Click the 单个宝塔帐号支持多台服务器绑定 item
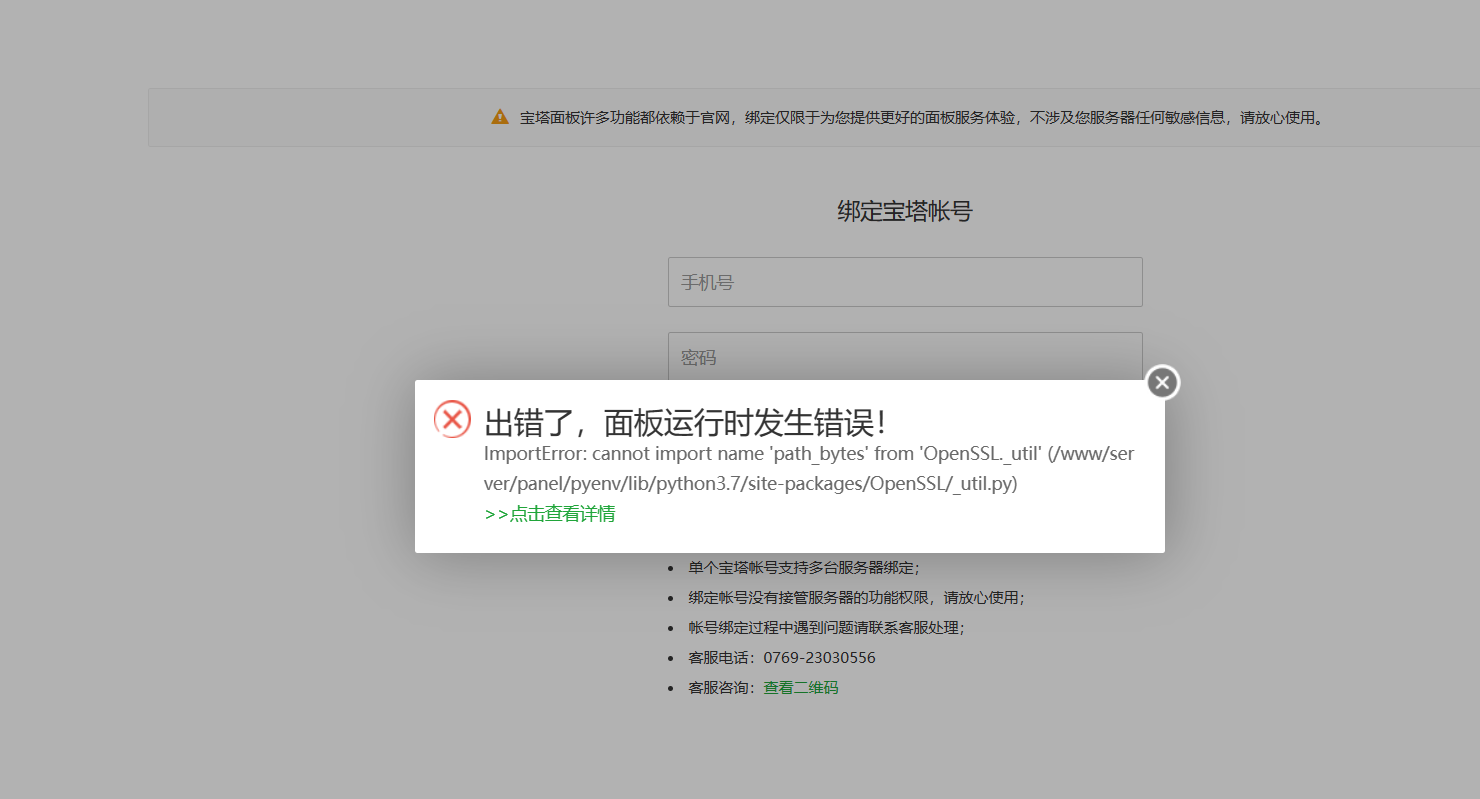This screenshot has width=1480, height=799. coord(804,568)
